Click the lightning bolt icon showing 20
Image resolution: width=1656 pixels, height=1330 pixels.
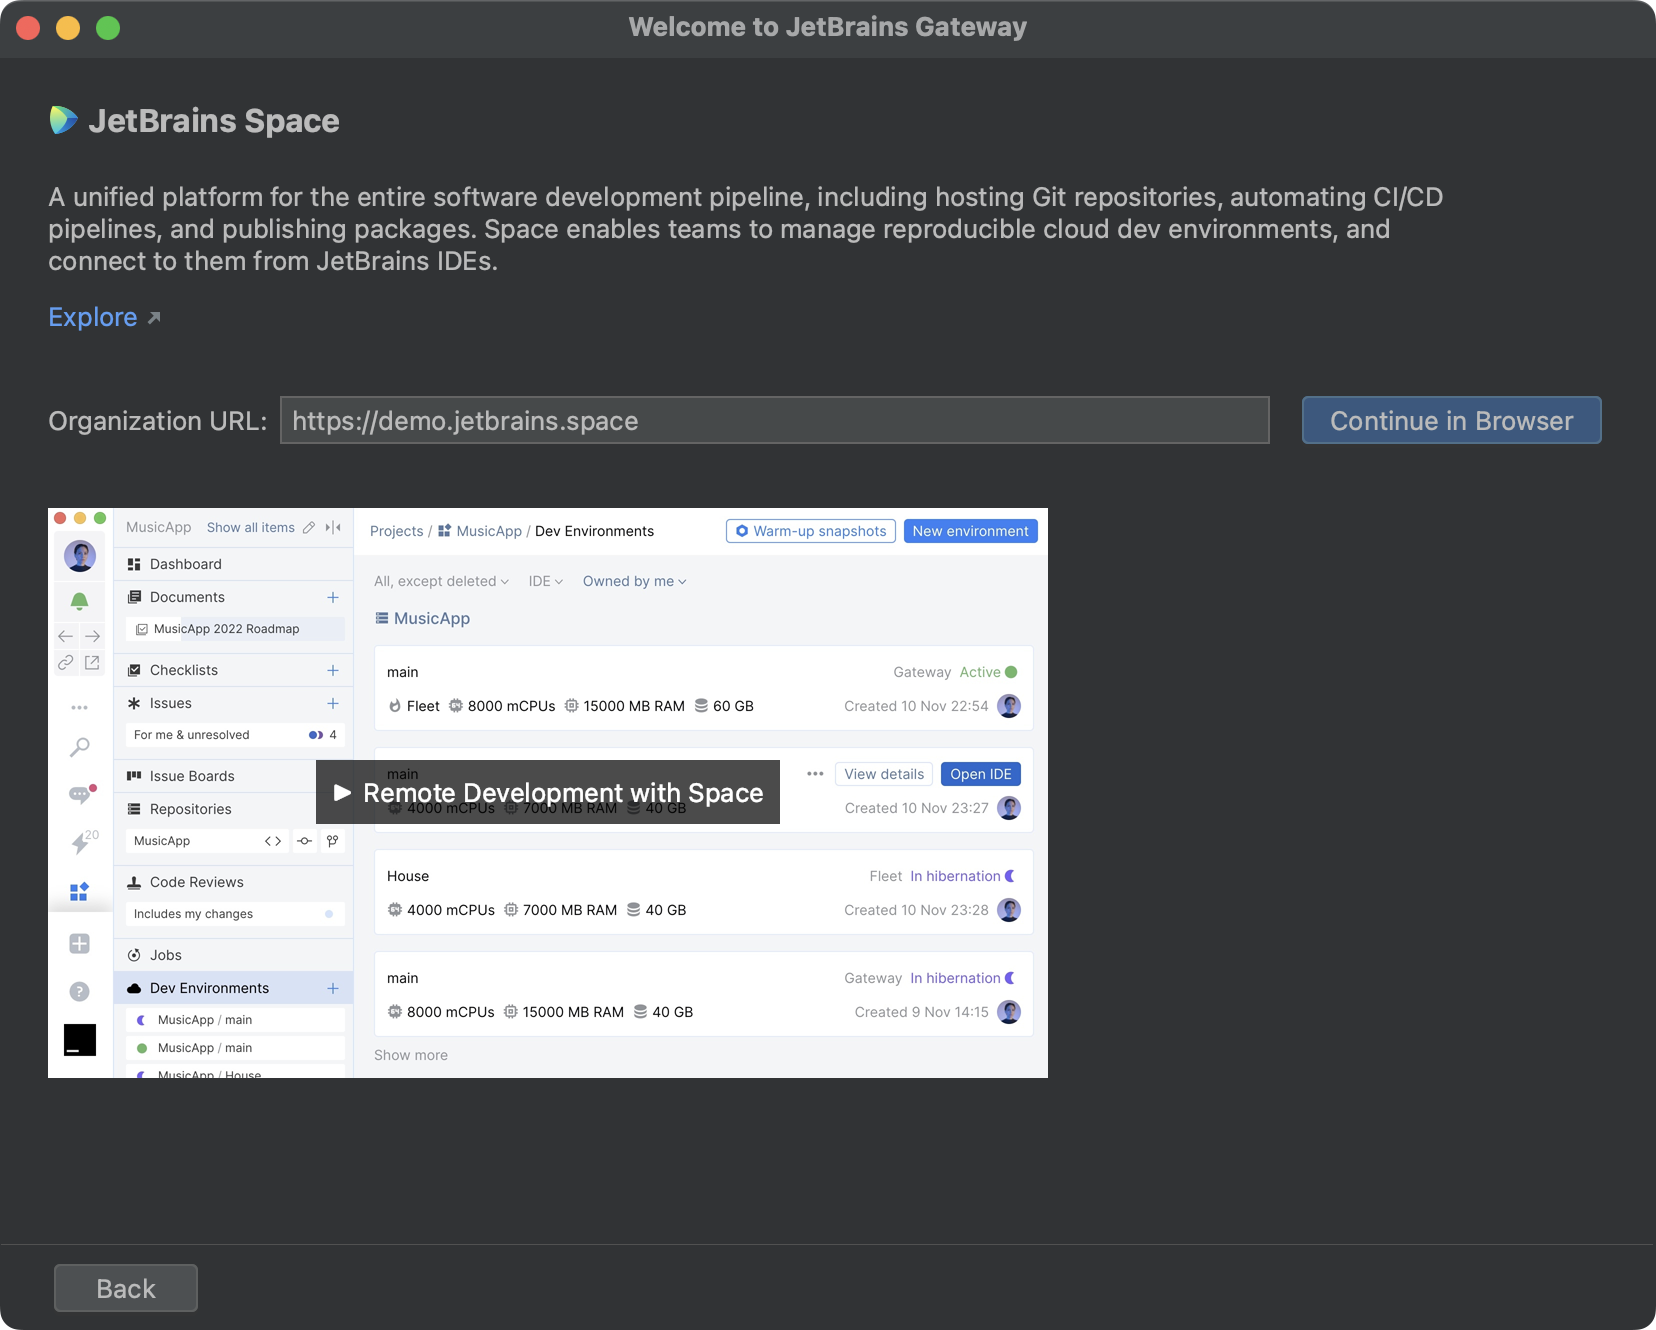coord(81,842)
